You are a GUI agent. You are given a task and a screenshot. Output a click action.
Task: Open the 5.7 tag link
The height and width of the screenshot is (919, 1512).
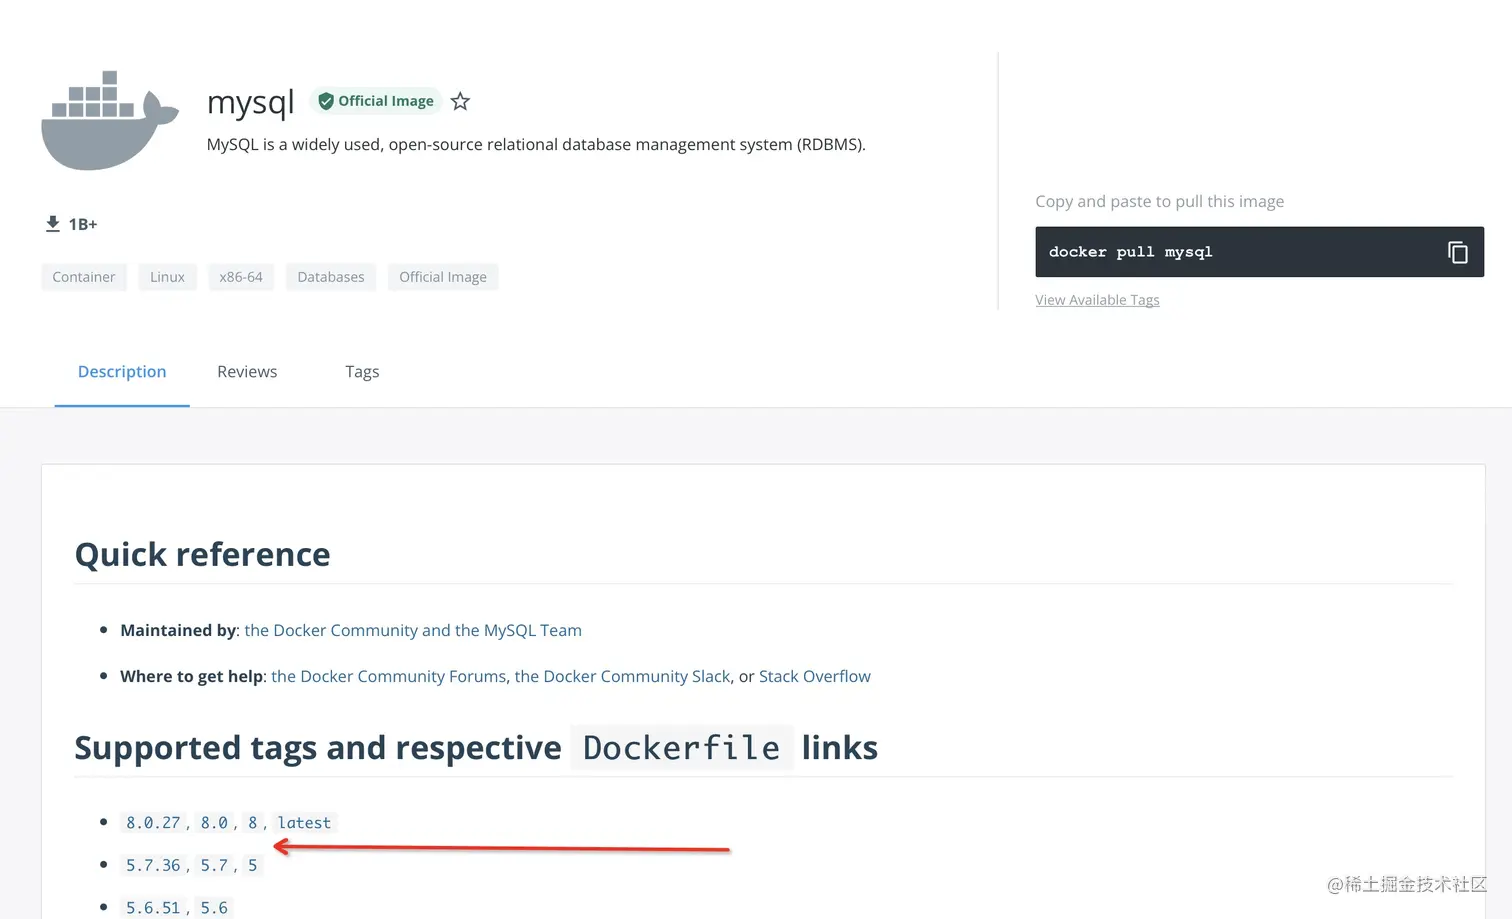[x=214, y=866]
